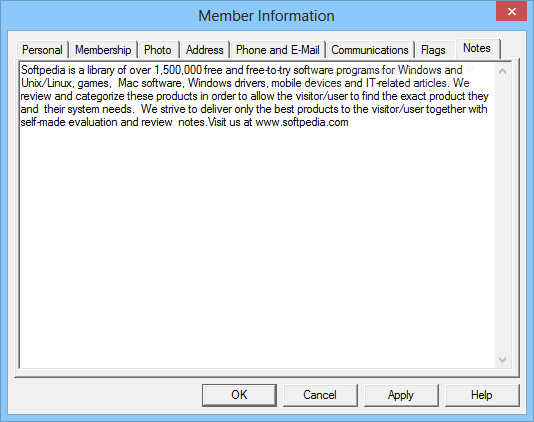Select the Notes tab
534x422 pixels.
[x=477, y=48]
